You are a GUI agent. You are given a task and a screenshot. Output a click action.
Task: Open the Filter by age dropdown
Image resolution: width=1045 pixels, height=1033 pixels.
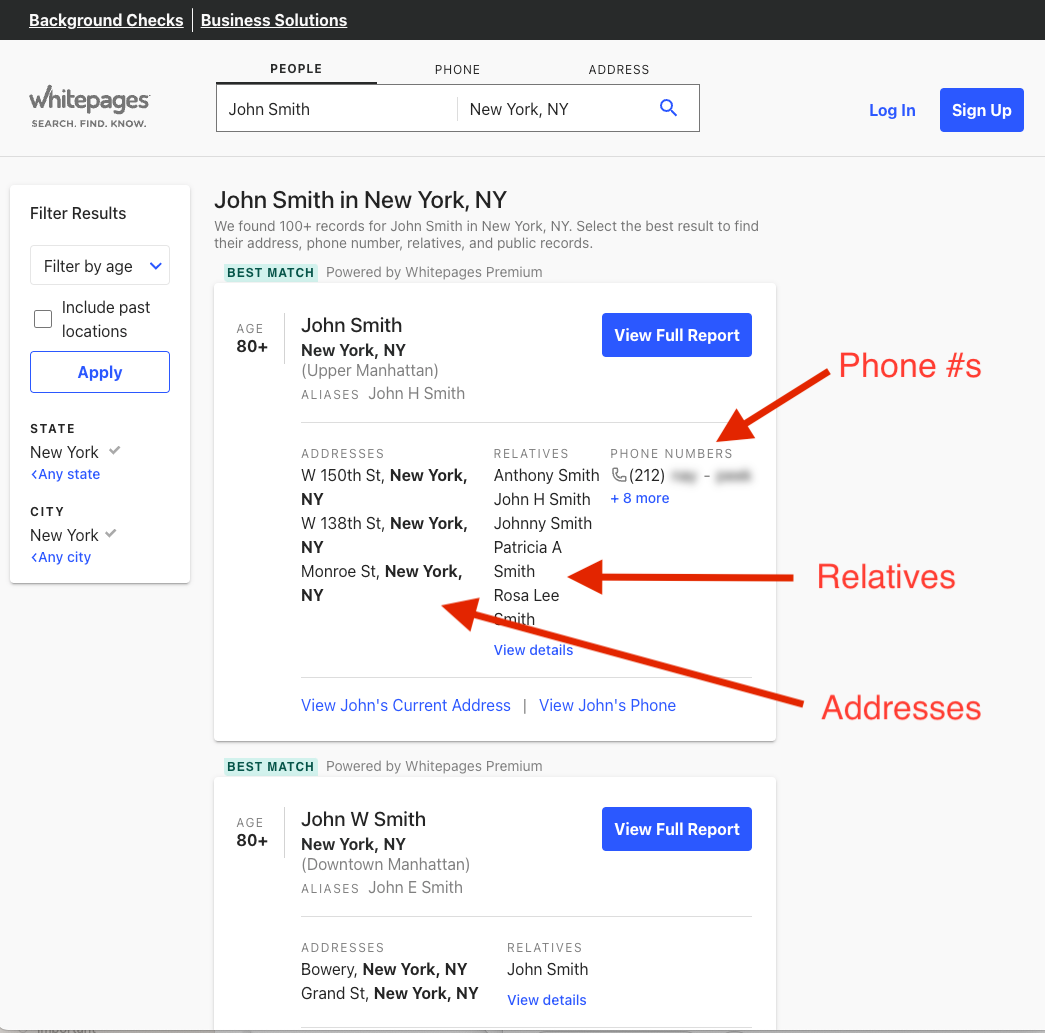(100, 265)
